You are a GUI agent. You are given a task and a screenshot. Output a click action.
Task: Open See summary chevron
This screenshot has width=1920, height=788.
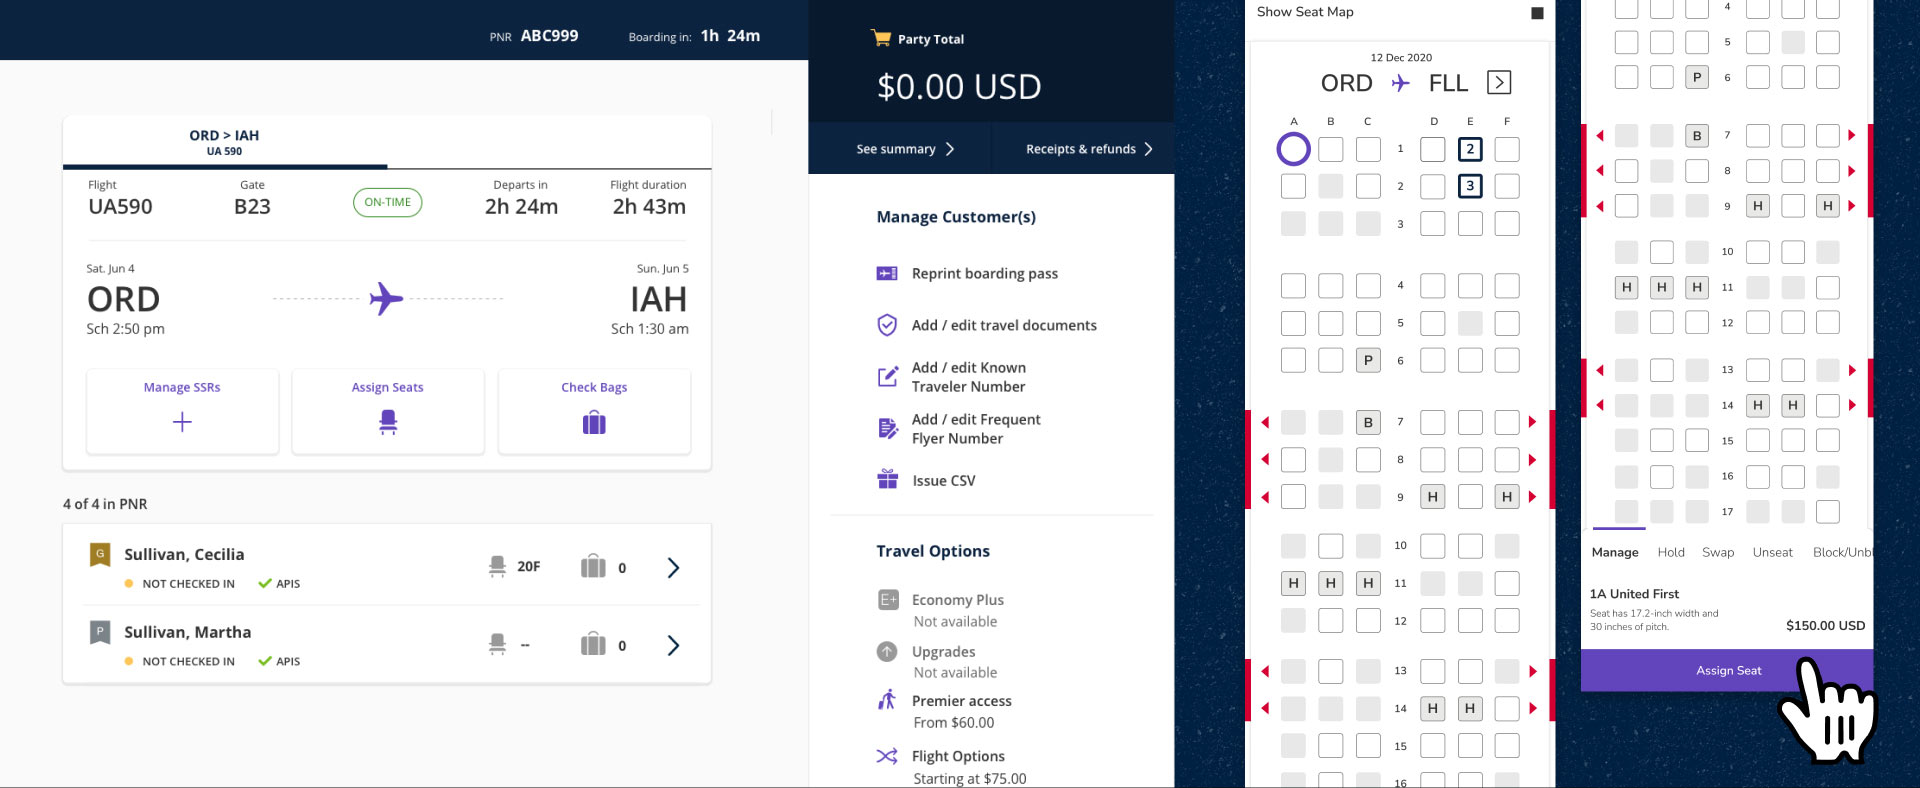pos(950,149)
